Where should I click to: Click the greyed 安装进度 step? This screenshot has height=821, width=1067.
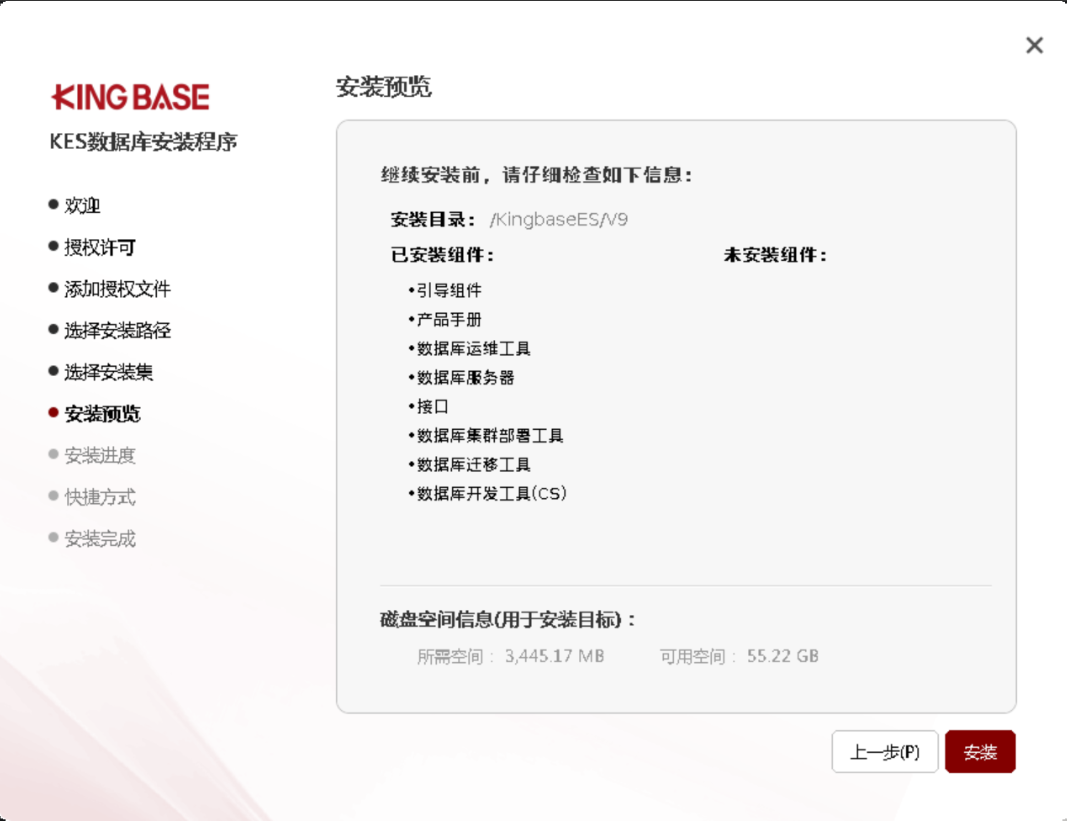pyautogui.click(x=100, y=455)
